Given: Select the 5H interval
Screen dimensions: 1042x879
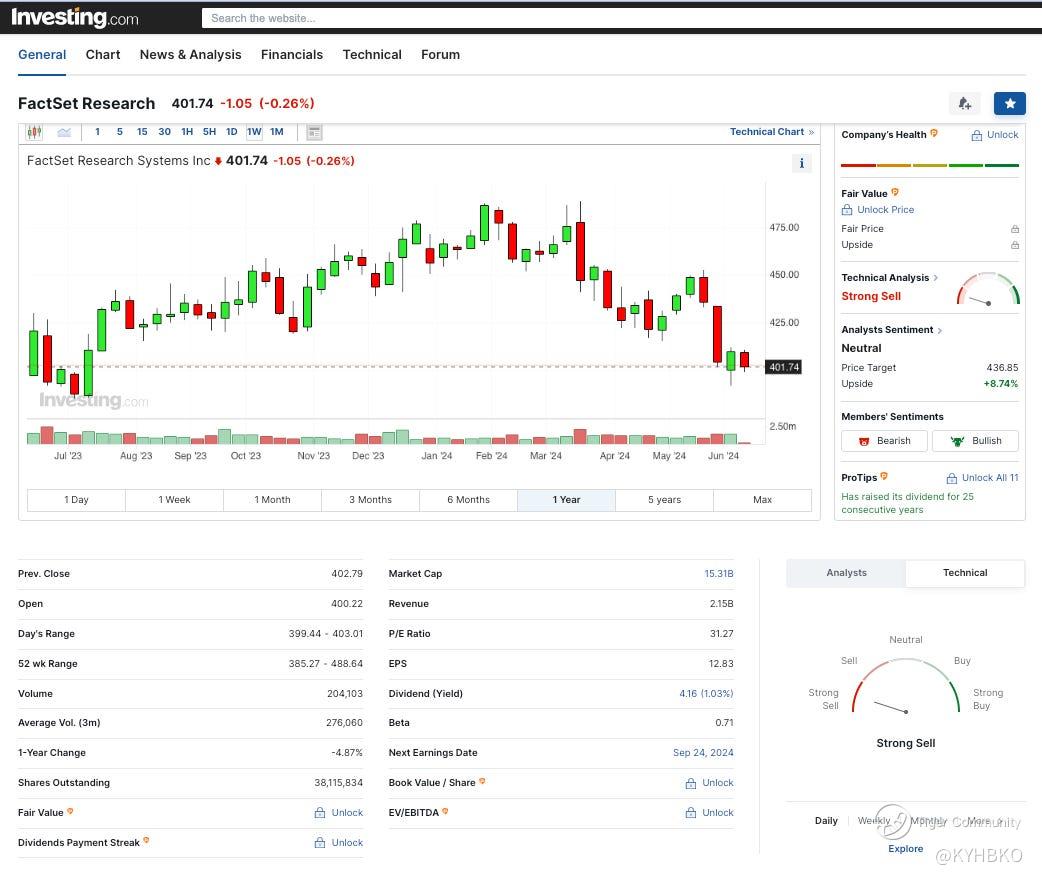Looking at the screenshot, I should point(209,132).
